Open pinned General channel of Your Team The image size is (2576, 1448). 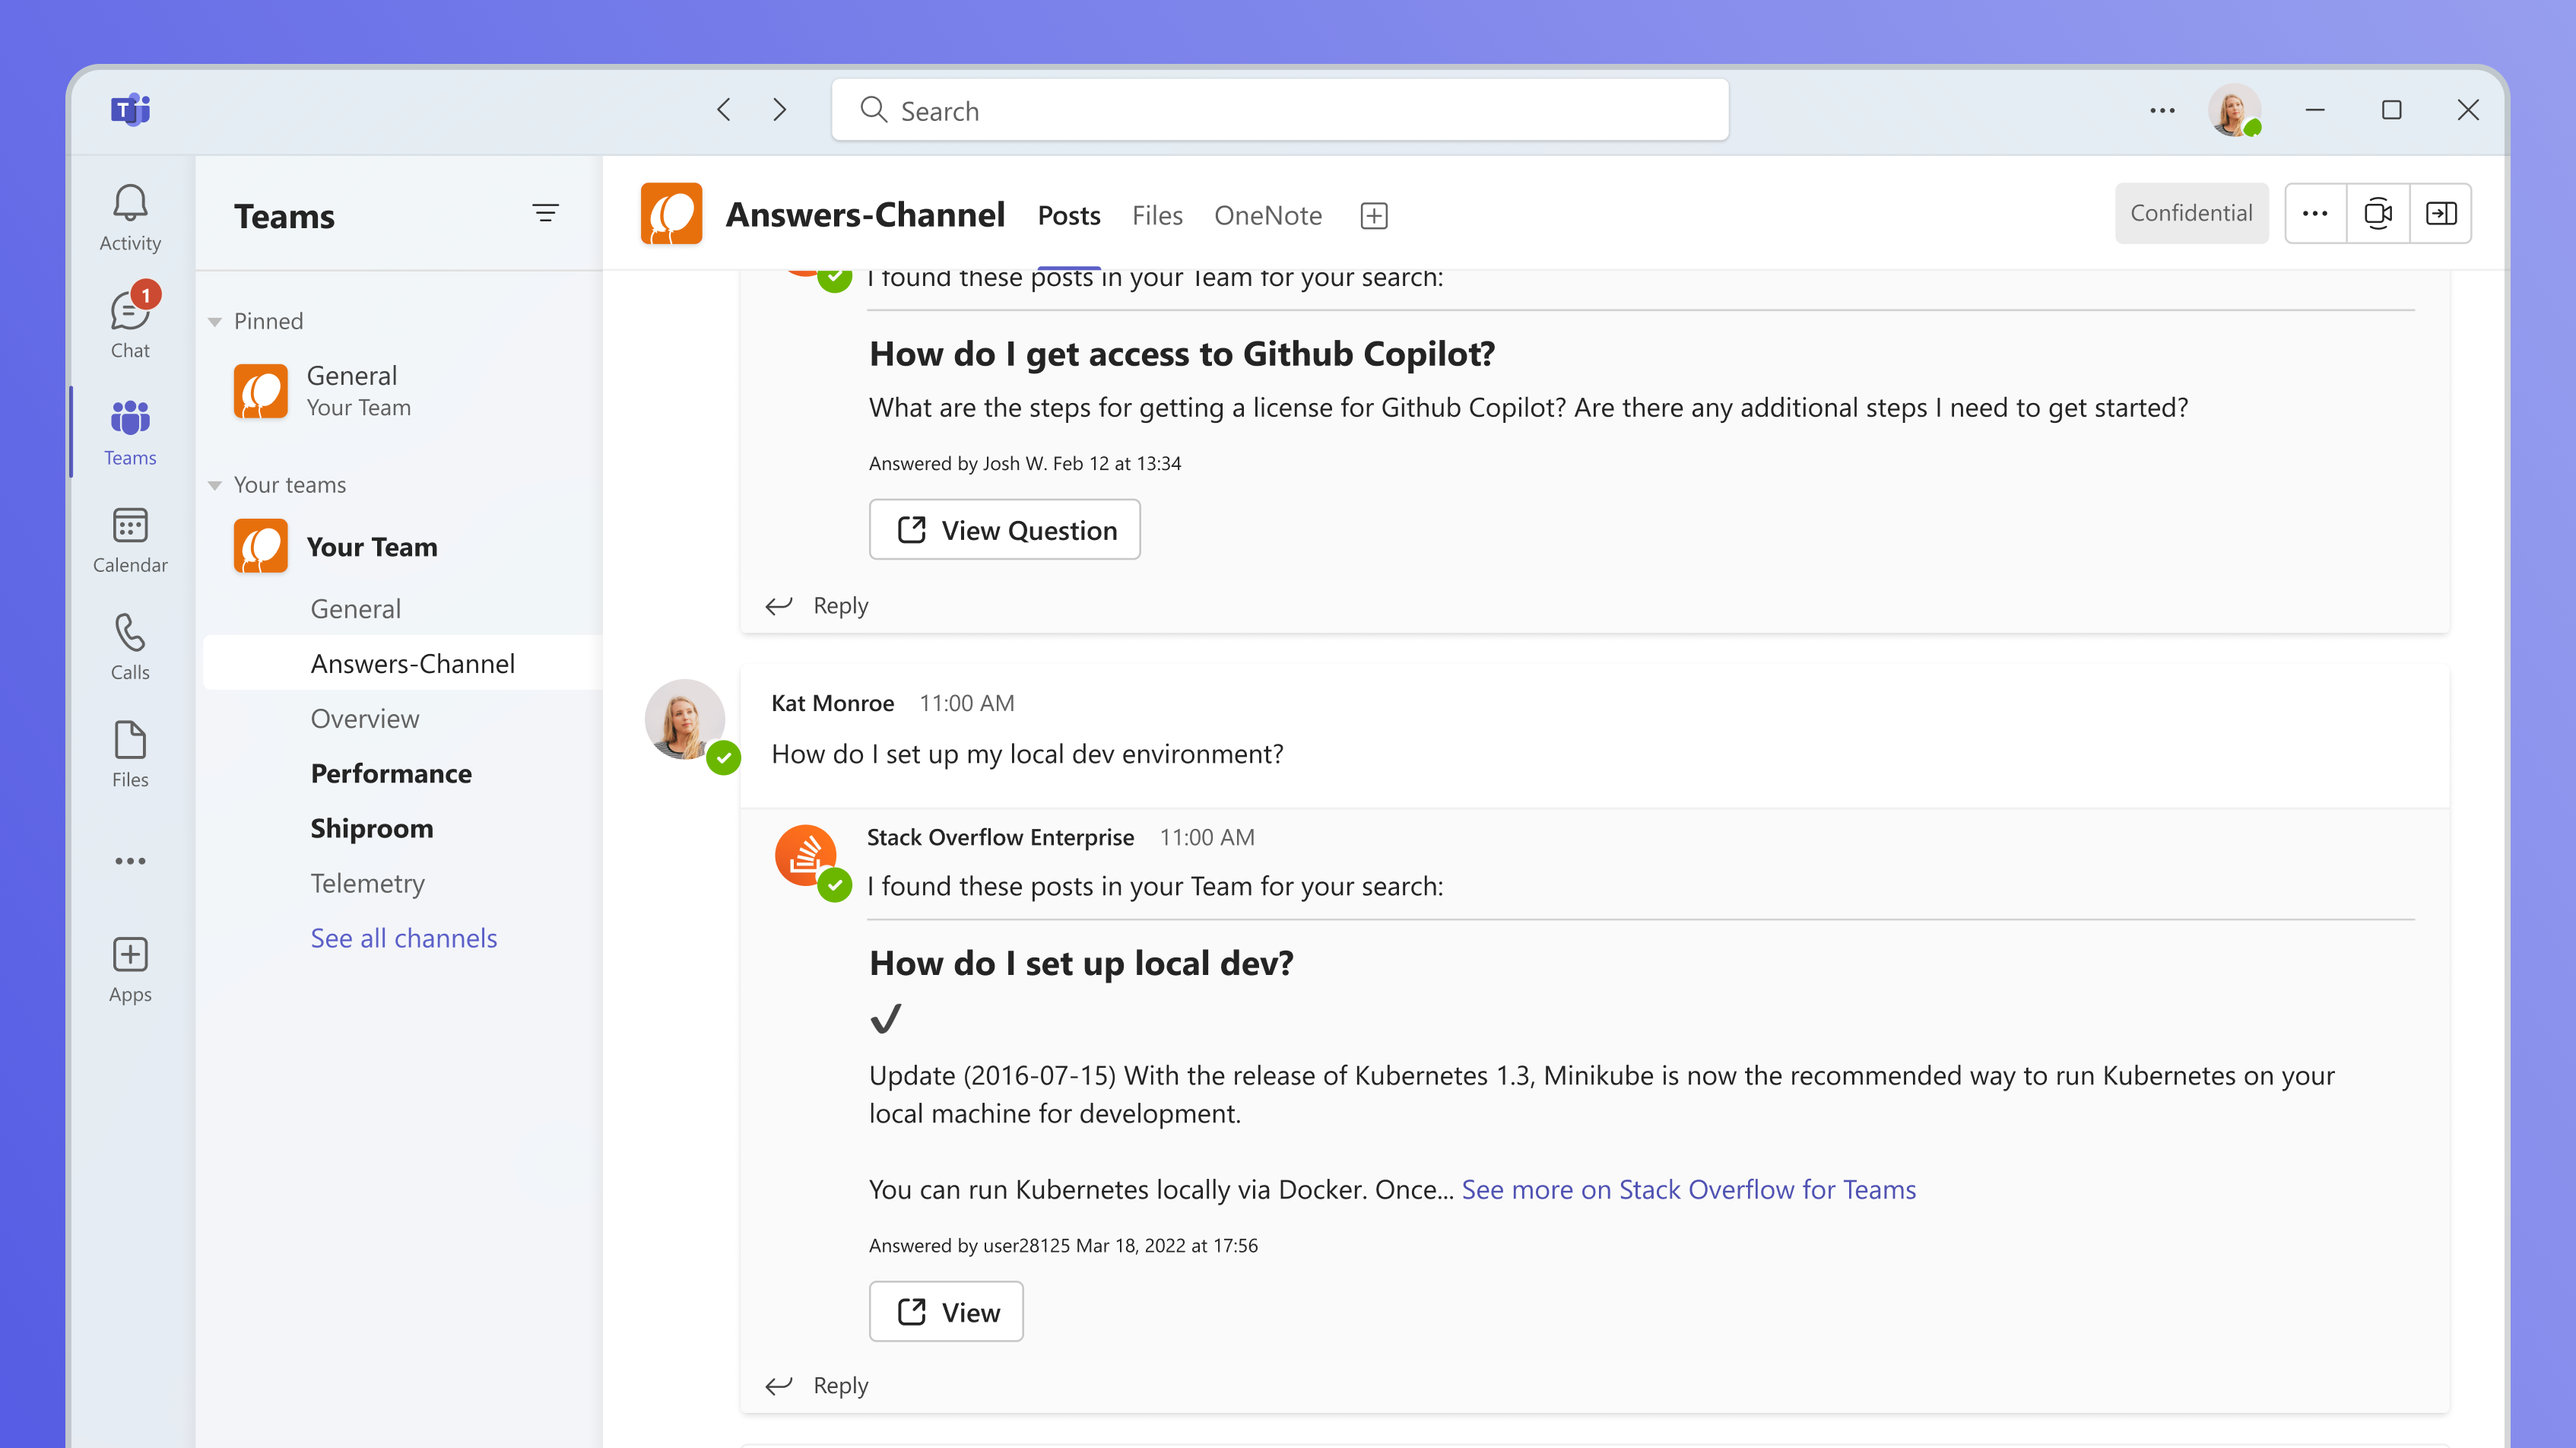click(x=402, y=391)
